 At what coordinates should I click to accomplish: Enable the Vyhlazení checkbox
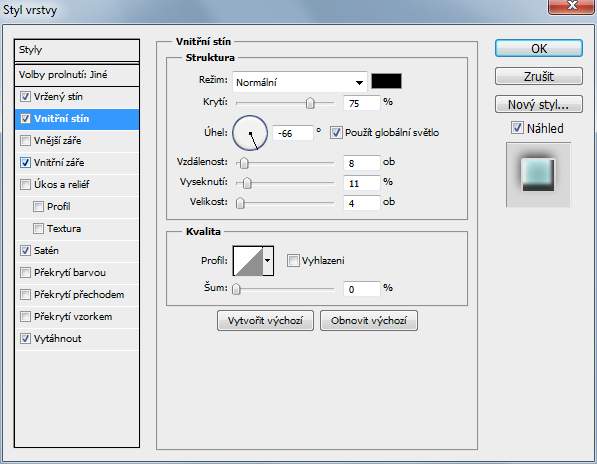click(293, 261)
